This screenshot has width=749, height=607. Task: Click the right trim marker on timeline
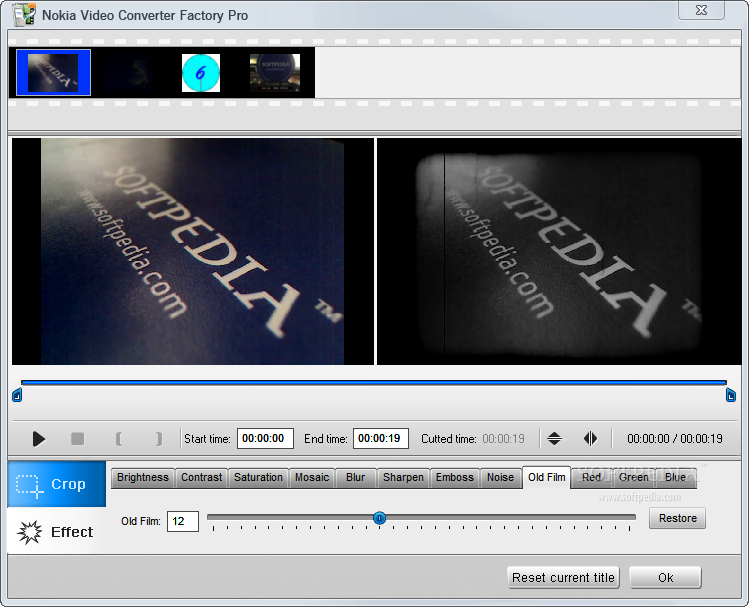pos(730,395)
